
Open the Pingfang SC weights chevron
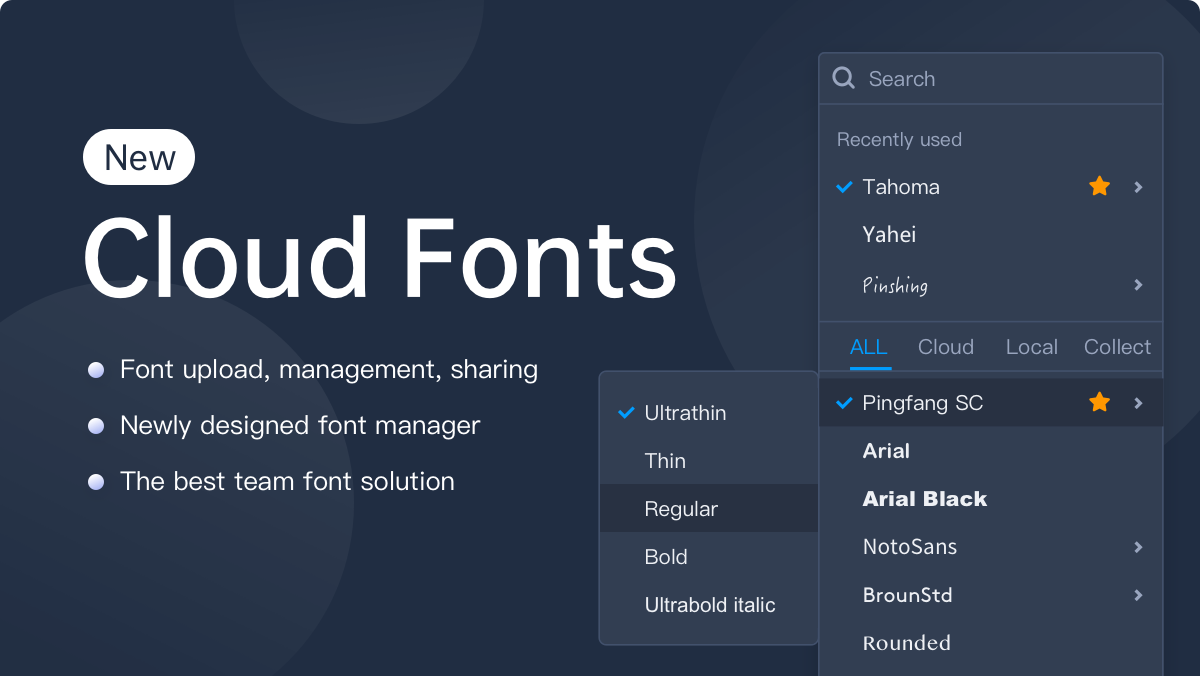tap(1138, 403)
